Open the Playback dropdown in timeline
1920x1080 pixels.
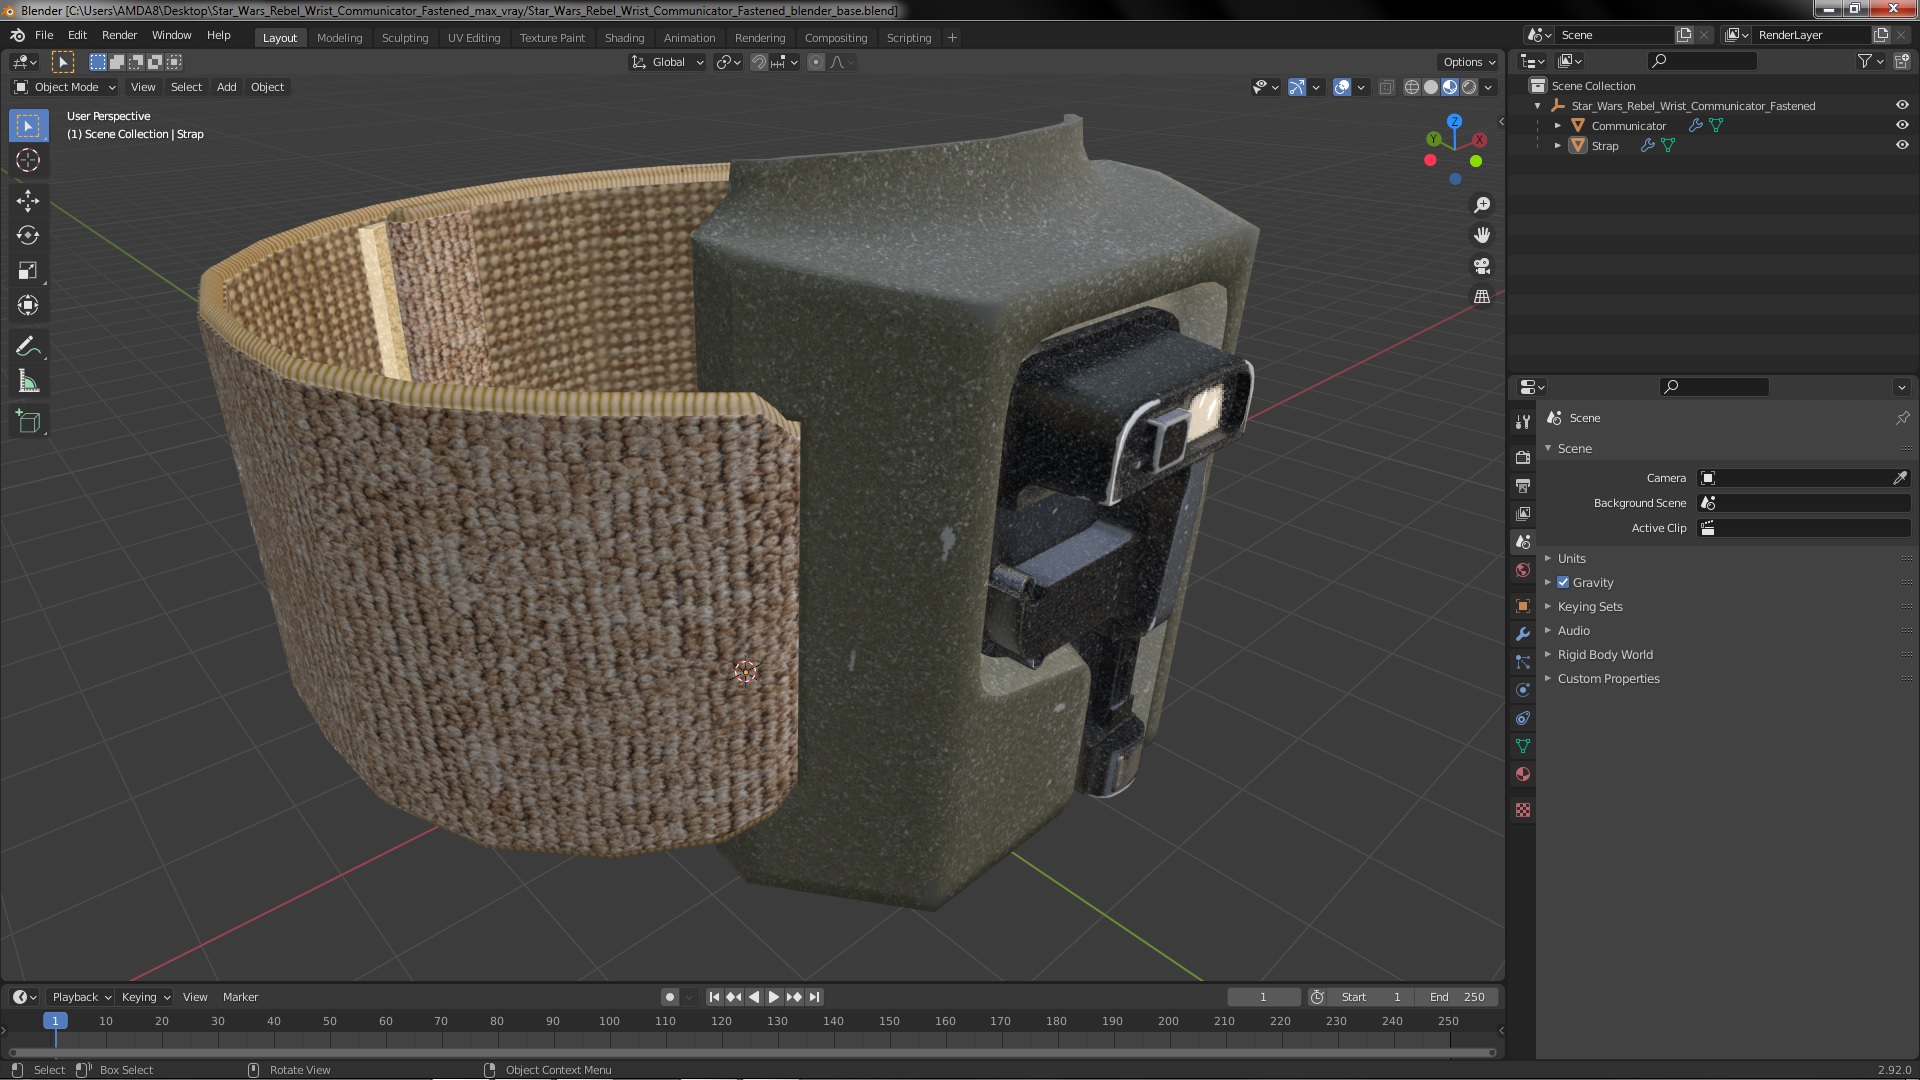(x=81, y=997)
